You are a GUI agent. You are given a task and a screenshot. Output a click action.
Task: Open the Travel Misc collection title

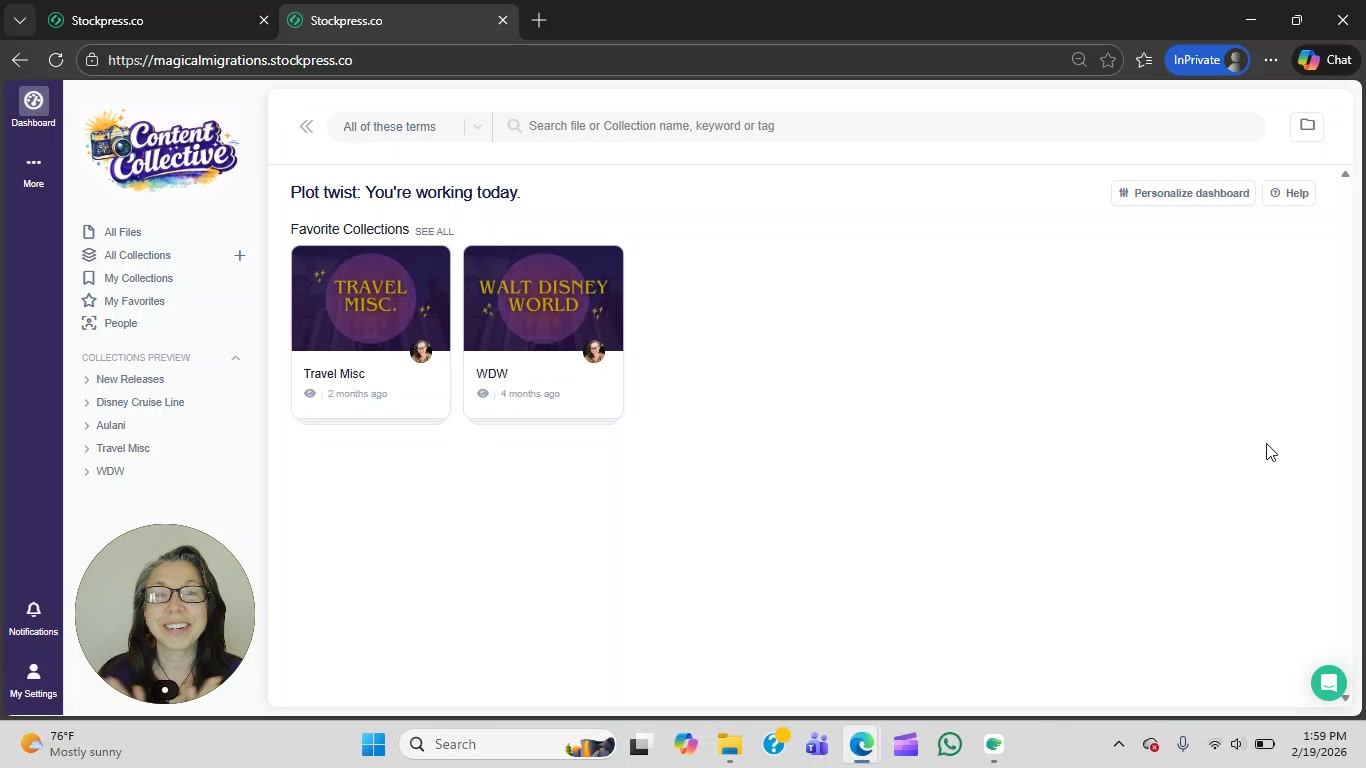click(334, 374)
